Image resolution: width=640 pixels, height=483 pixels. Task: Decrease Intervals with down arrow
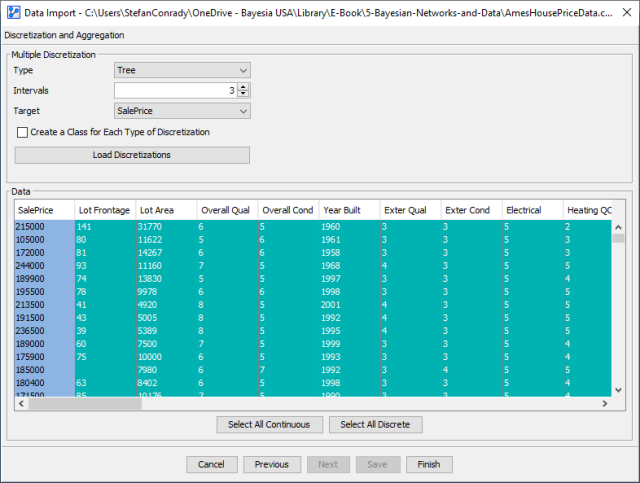click(243, 94)
